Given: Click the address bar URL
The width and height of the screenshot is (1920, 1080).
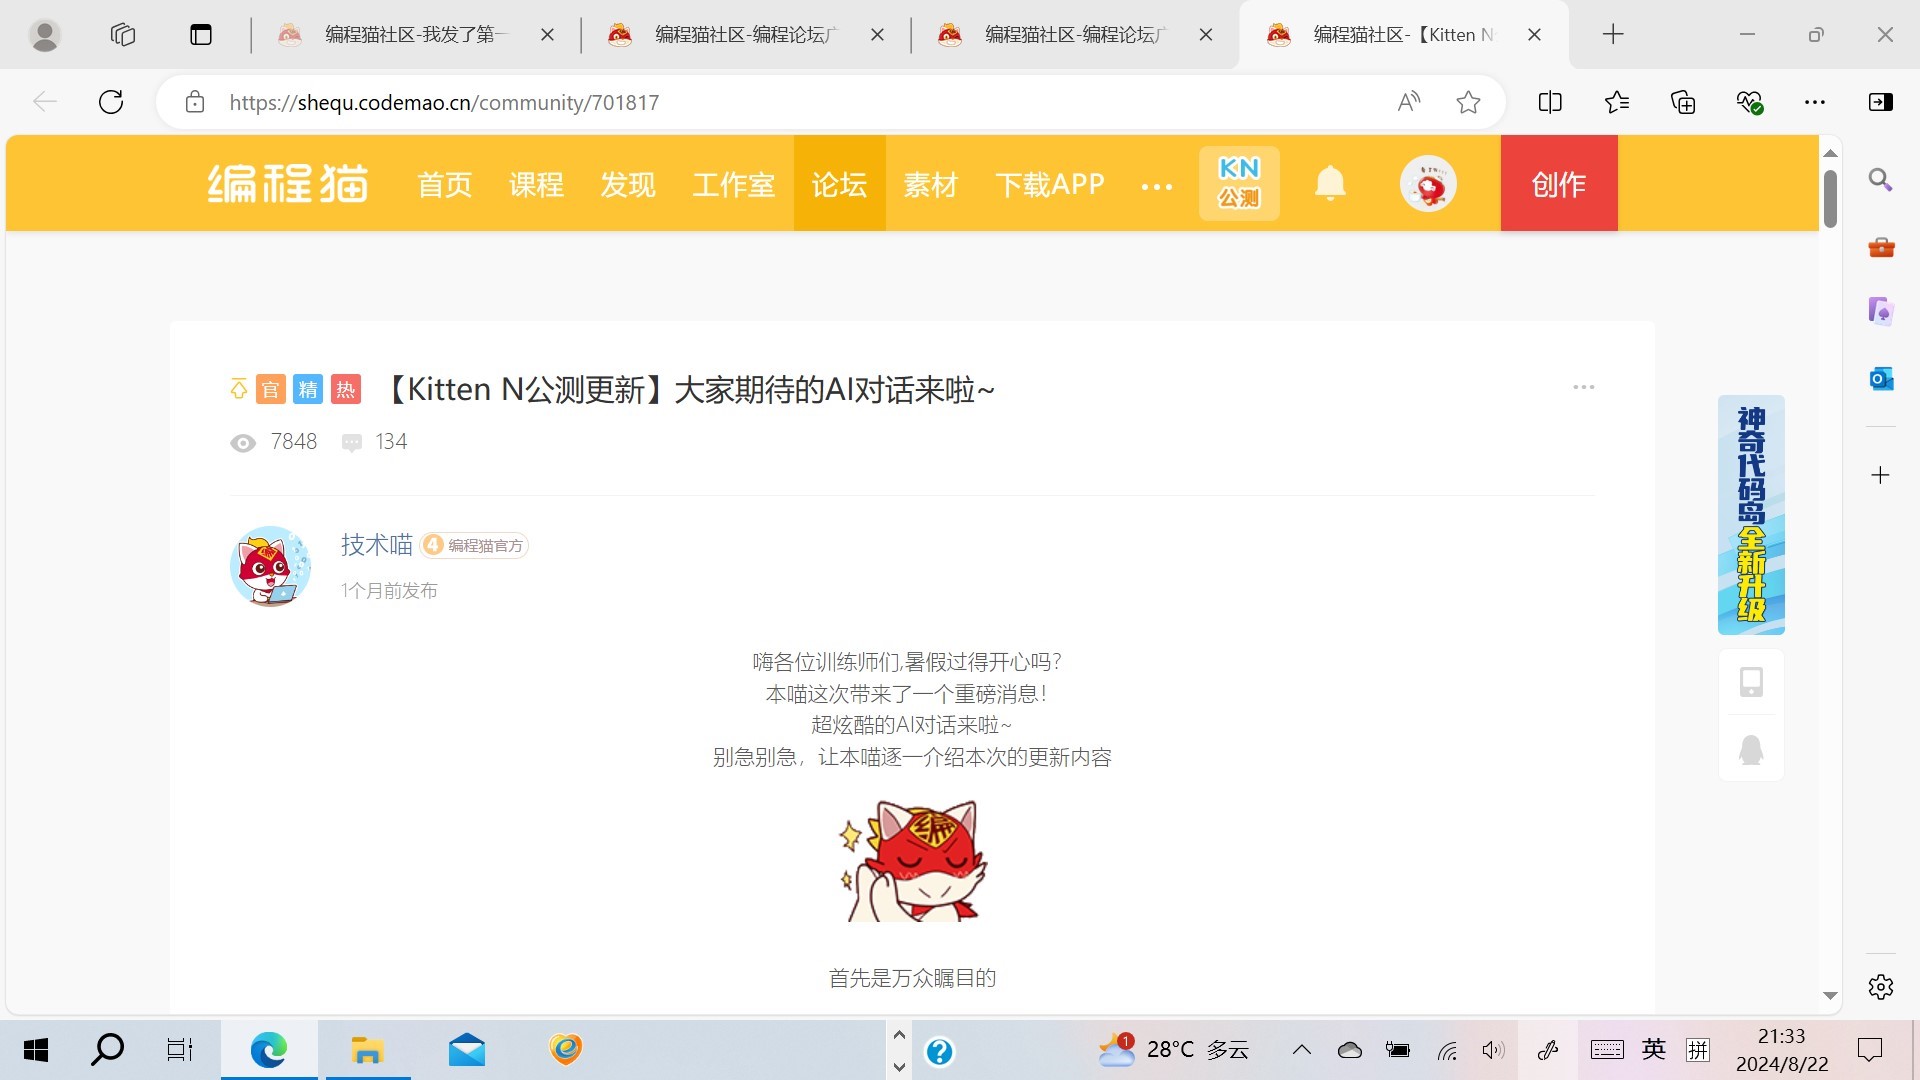Looking at the screenshot, I should coord(444,102).
